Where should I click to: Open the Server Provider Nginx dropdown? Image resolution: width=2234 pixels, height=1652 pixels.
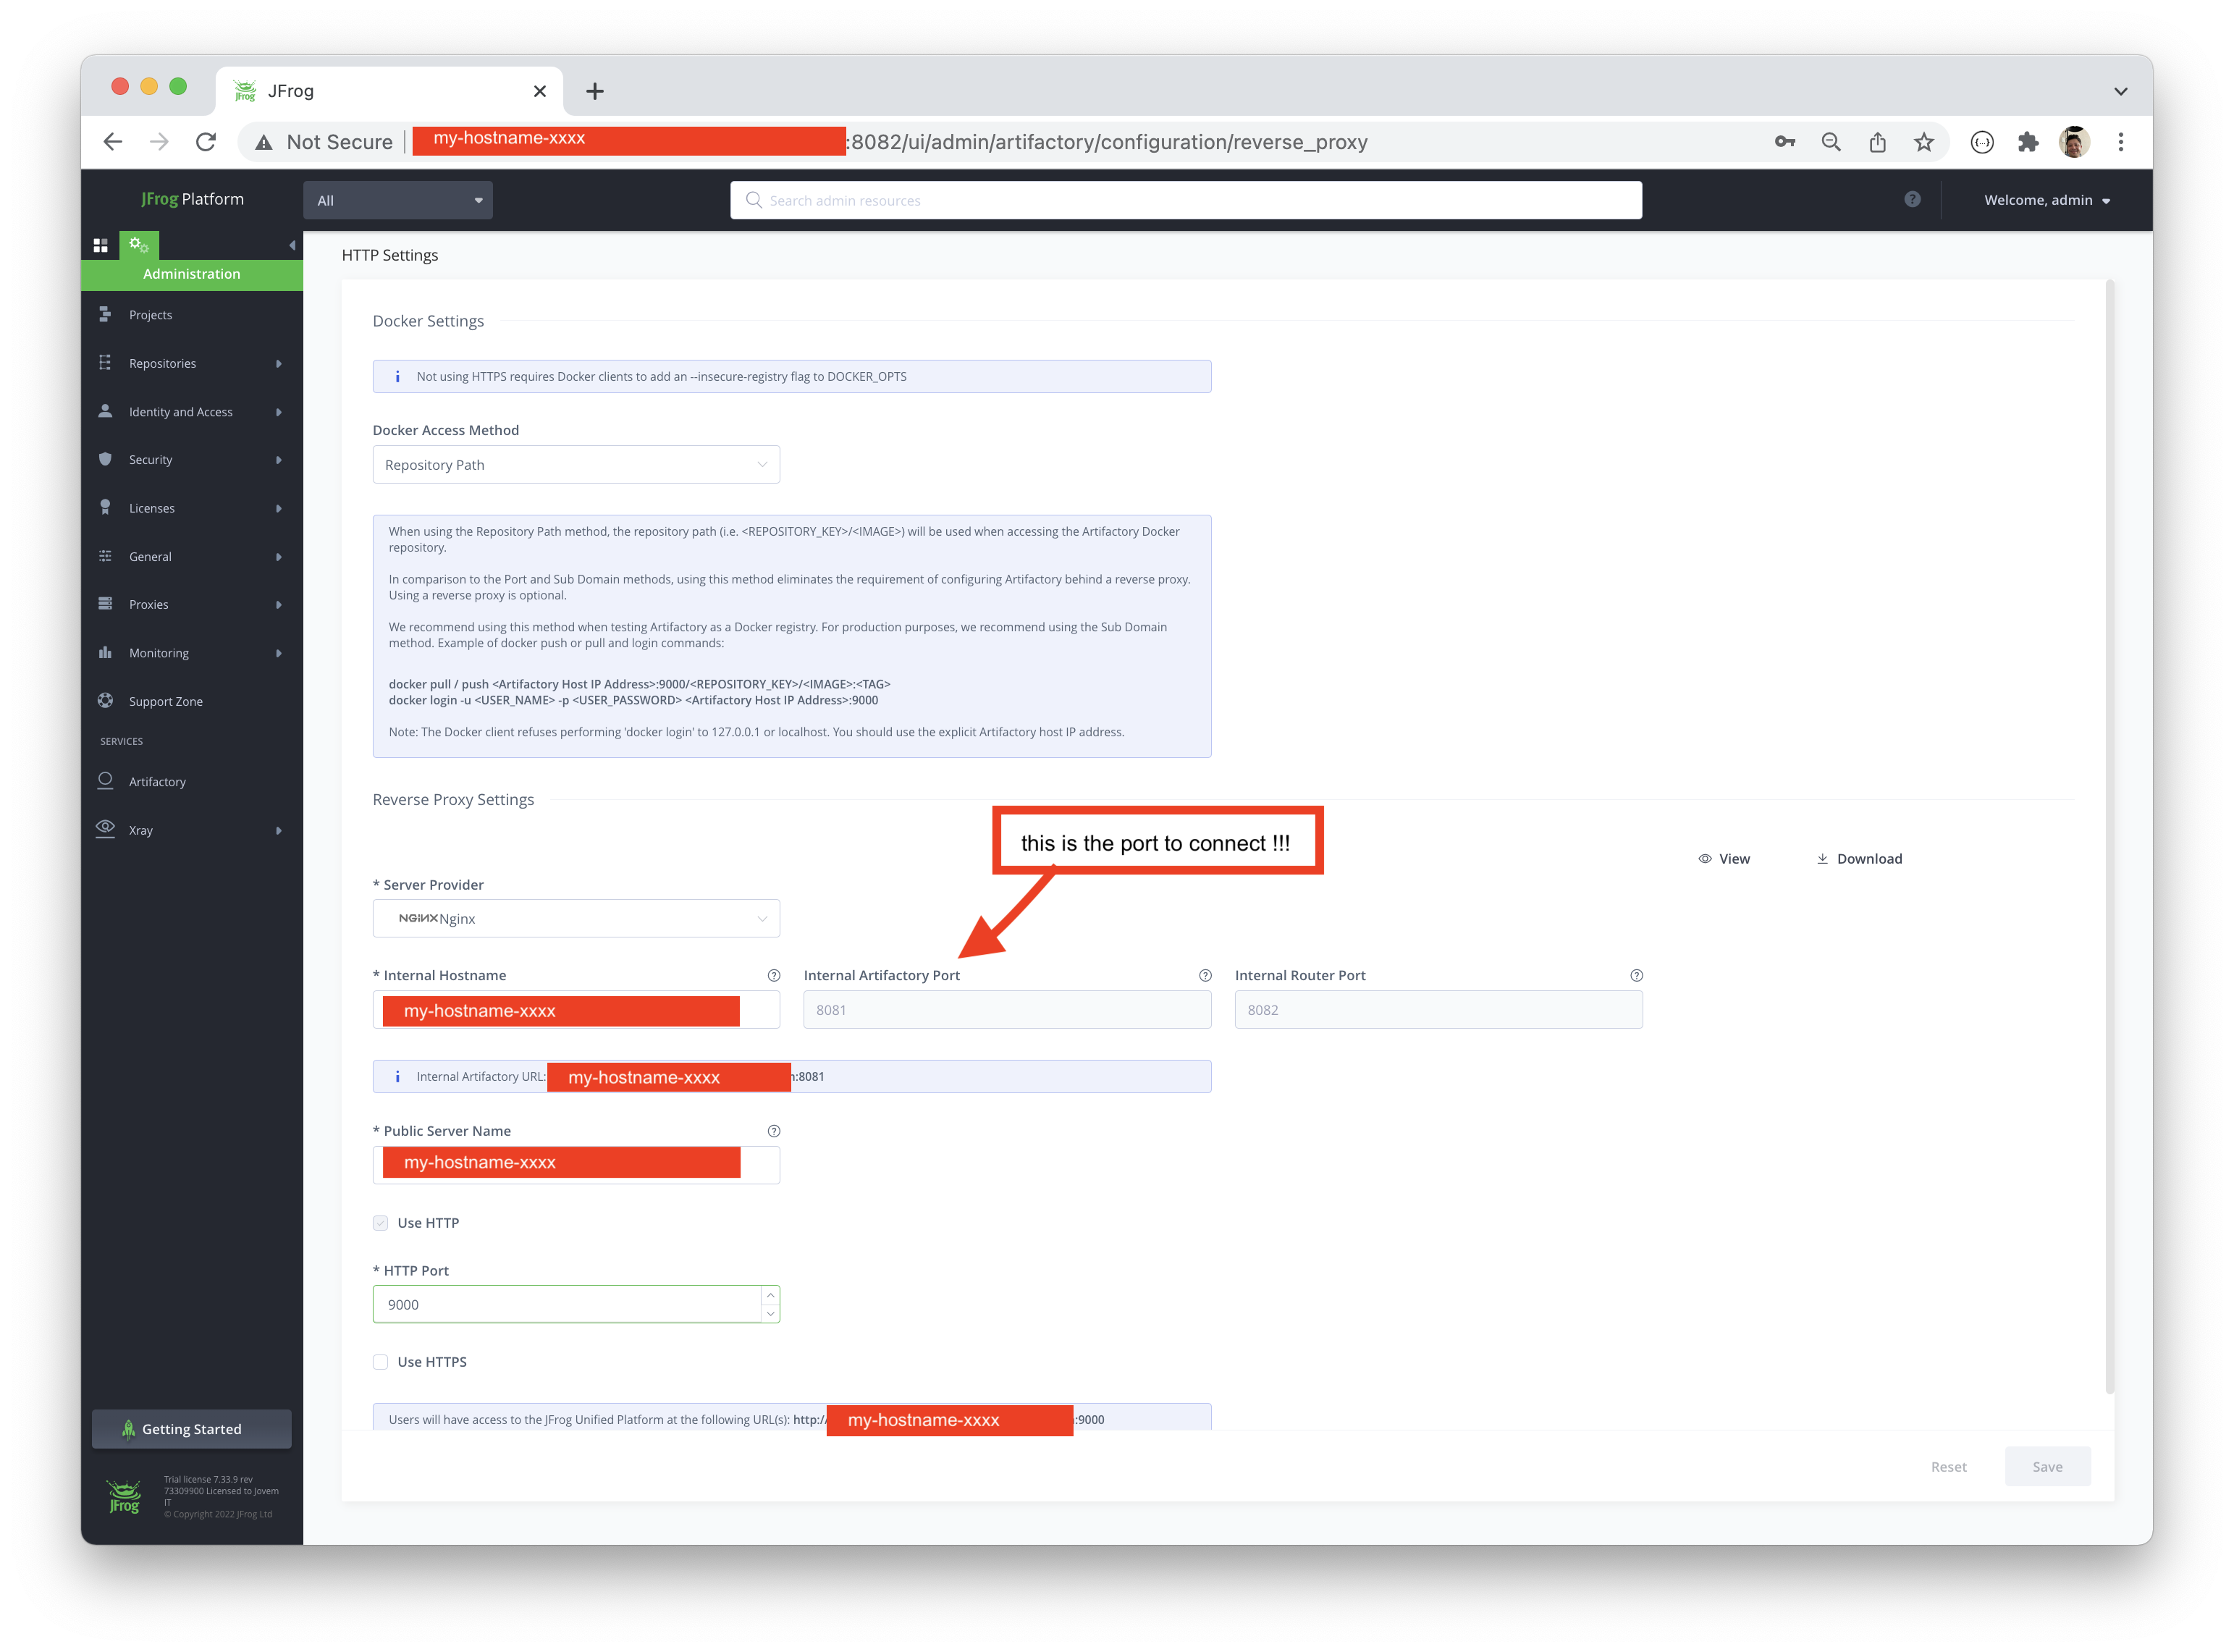(x=576, y=919)
